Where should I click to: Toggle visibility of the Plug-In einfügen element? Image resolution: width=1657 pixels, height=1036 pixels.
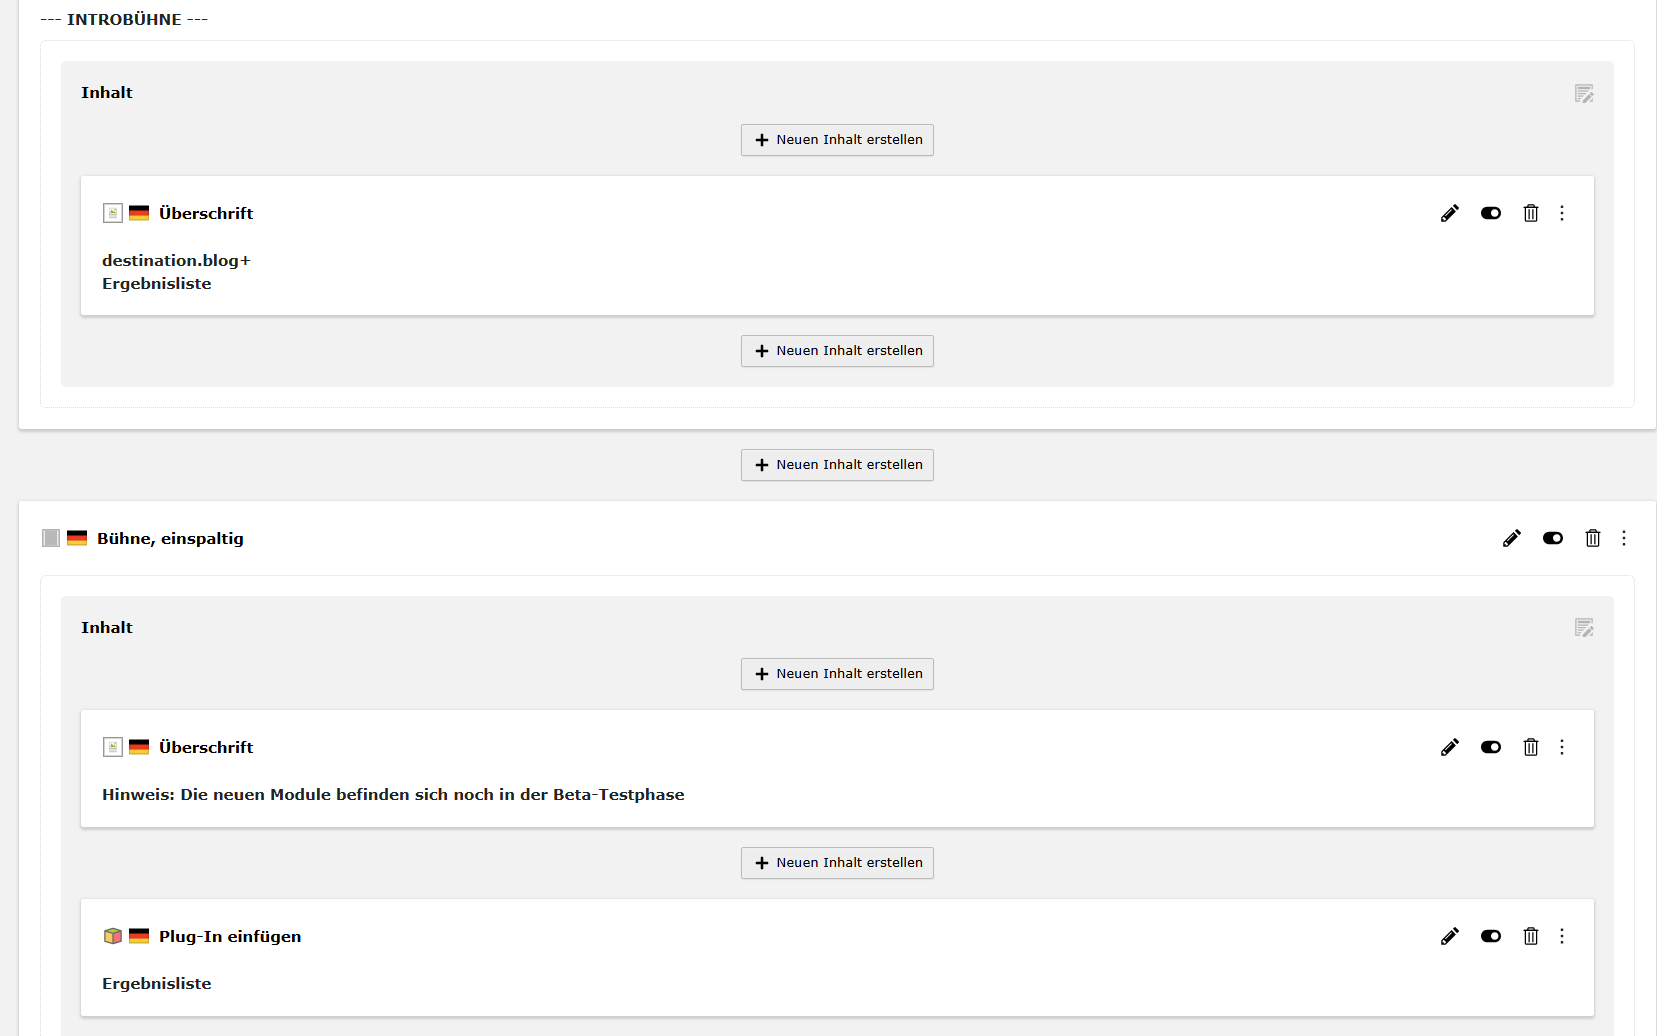(x=1491, y=936)
